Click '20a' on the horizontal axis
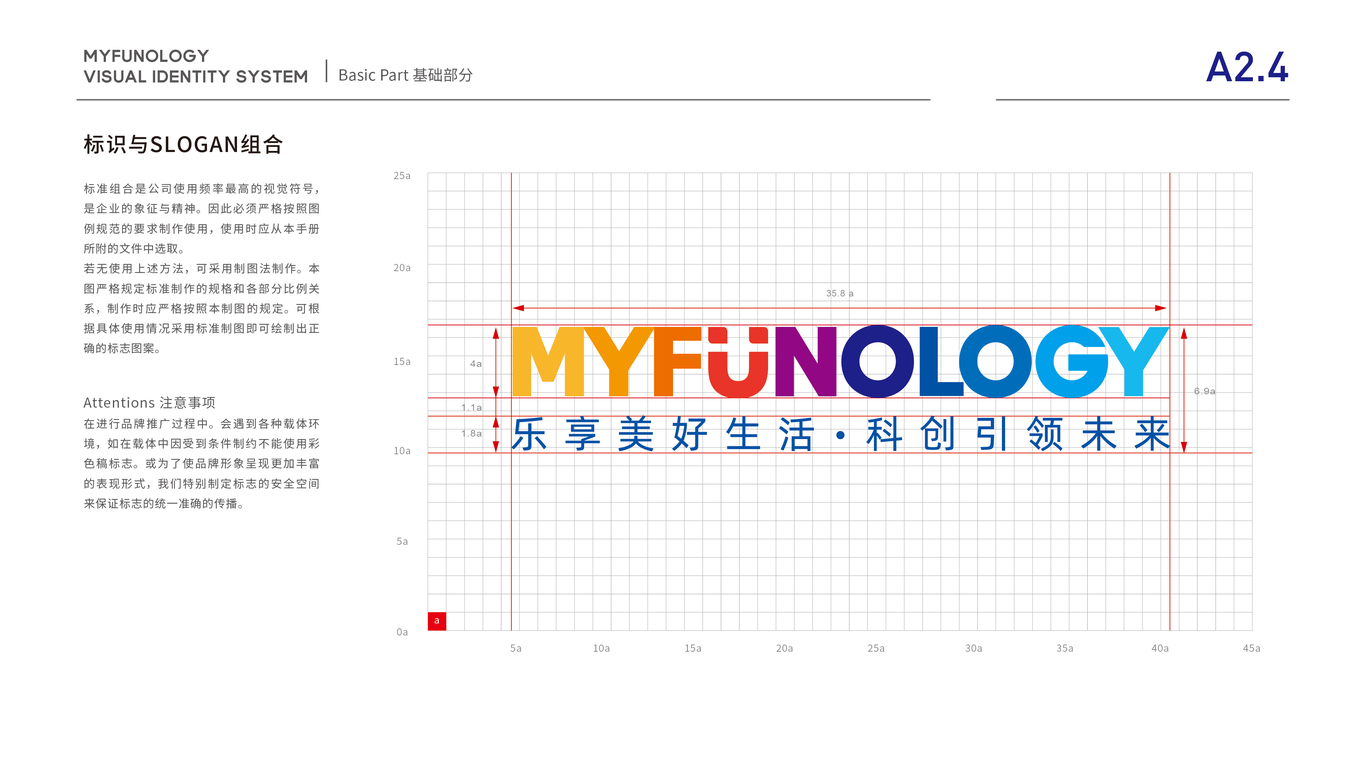 pyautogui.click(x=784, y=648)
